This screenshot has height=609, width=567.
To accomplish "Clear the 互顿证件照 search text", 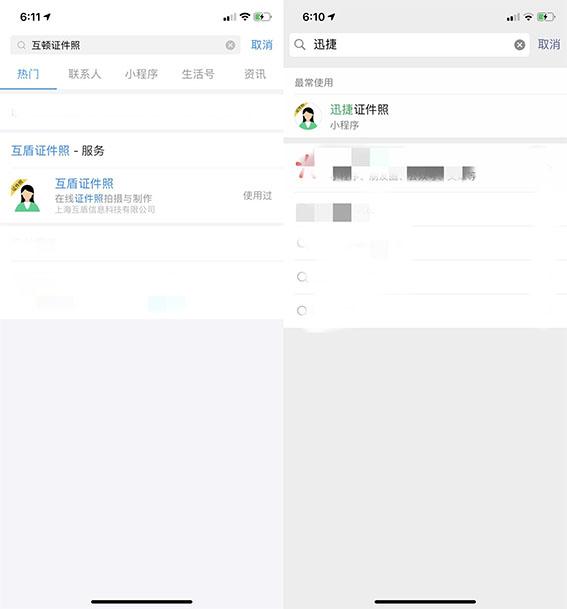I will 230,45.
